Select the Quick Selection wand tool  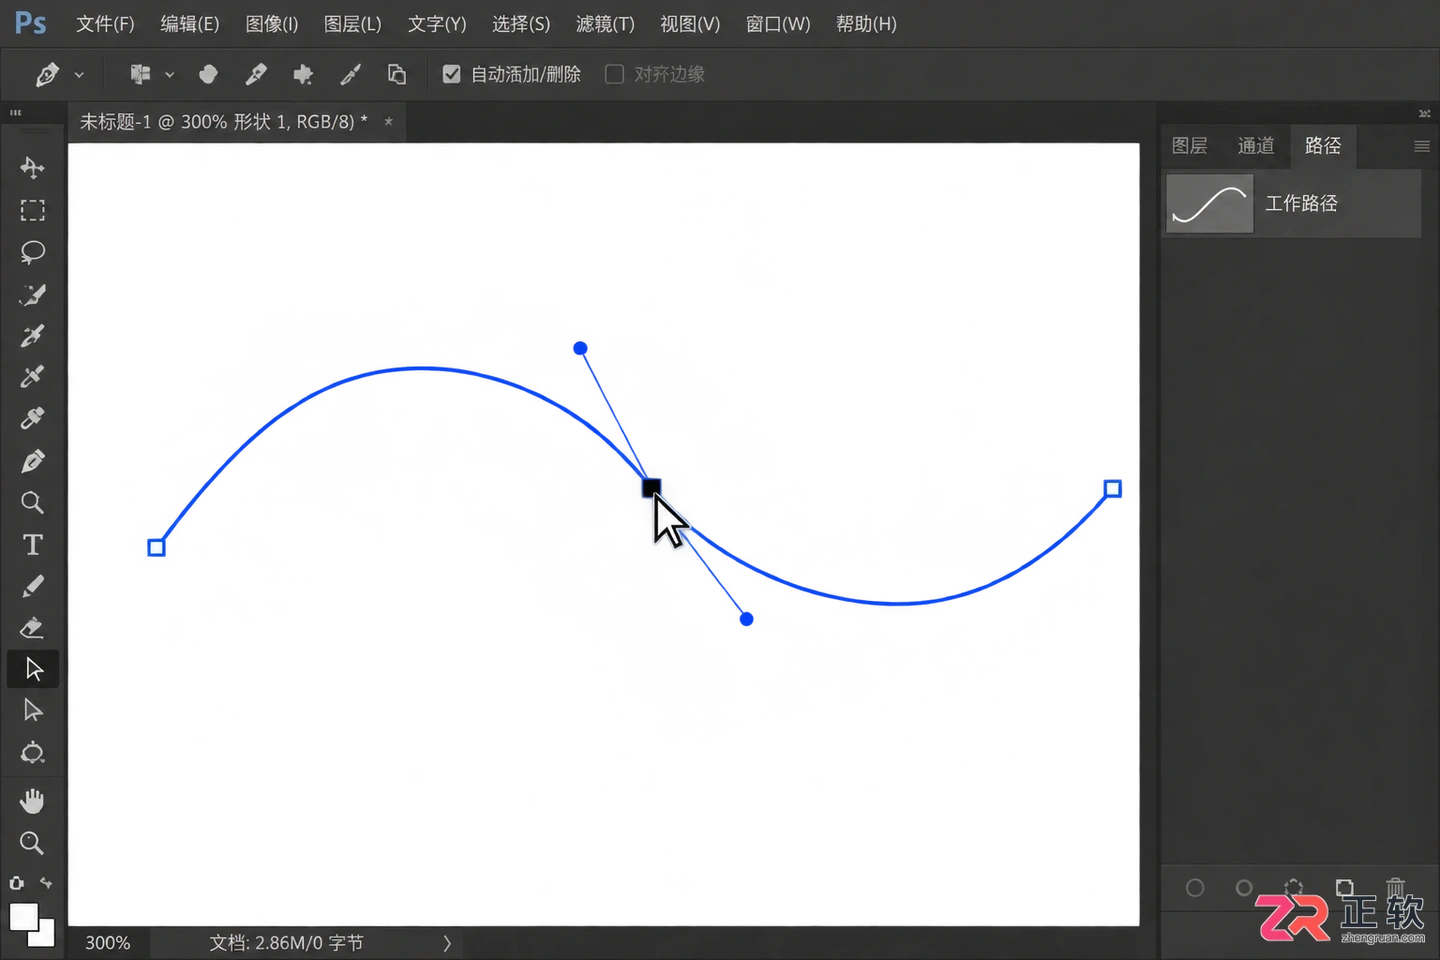[x=32, y=294]
